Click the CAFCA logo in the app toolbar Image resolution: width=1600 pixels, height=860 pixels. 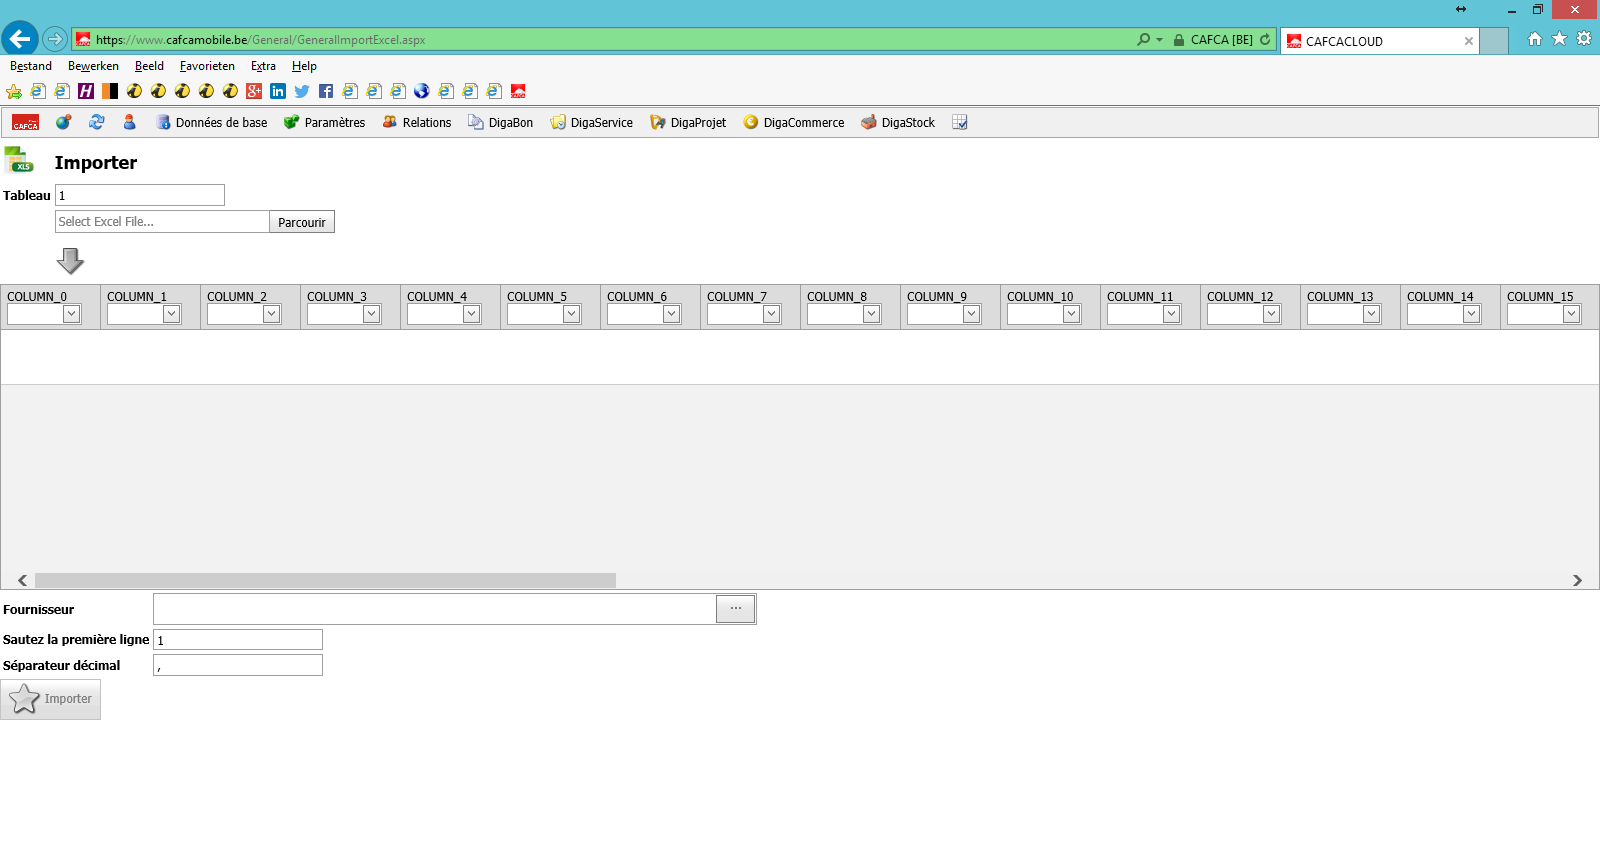coord(25,122)
